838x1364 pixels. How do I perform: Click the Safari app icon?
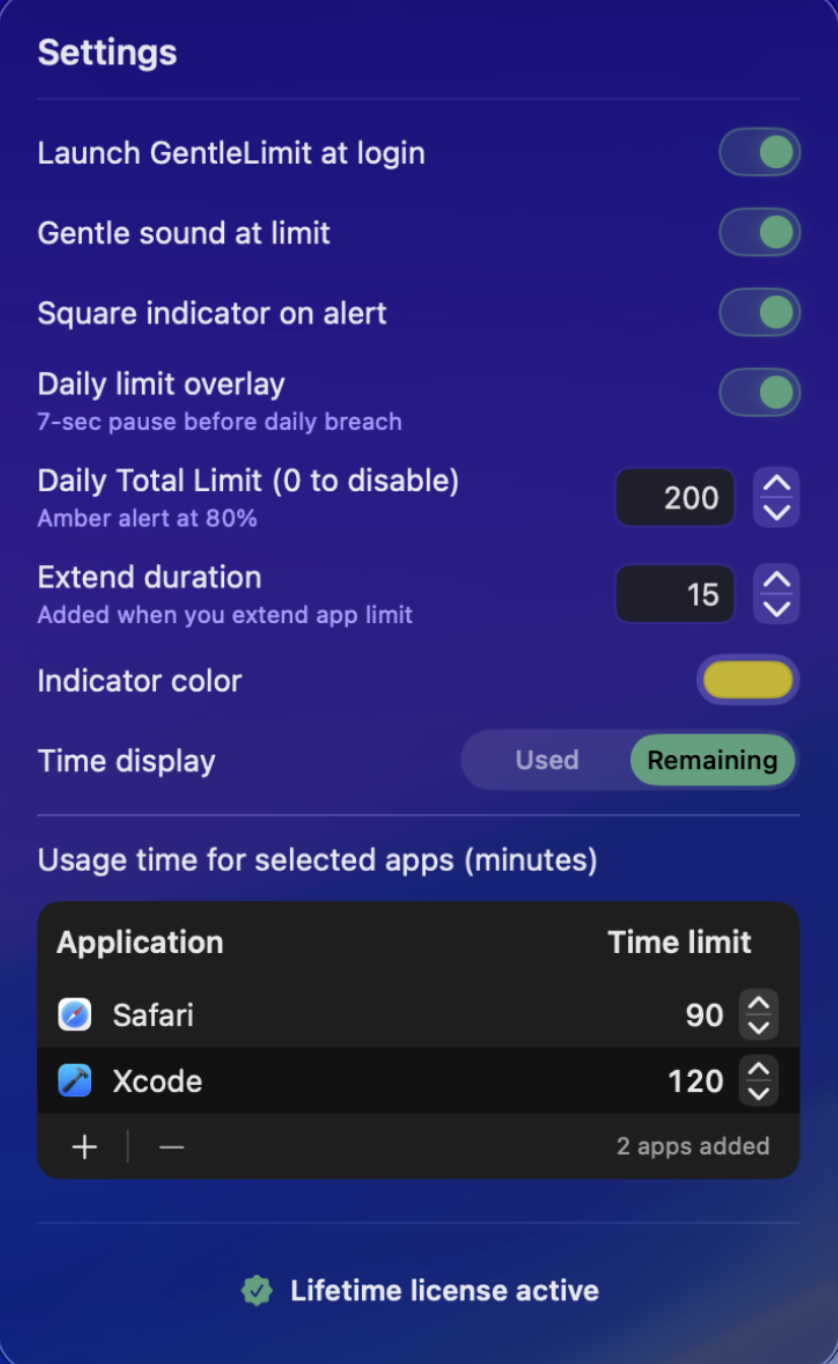coord(75,1015)
